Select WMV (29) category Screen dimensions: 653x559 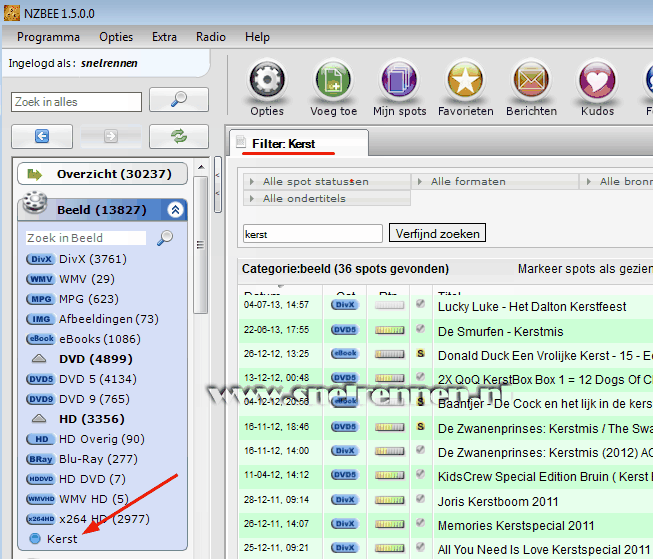70,279
